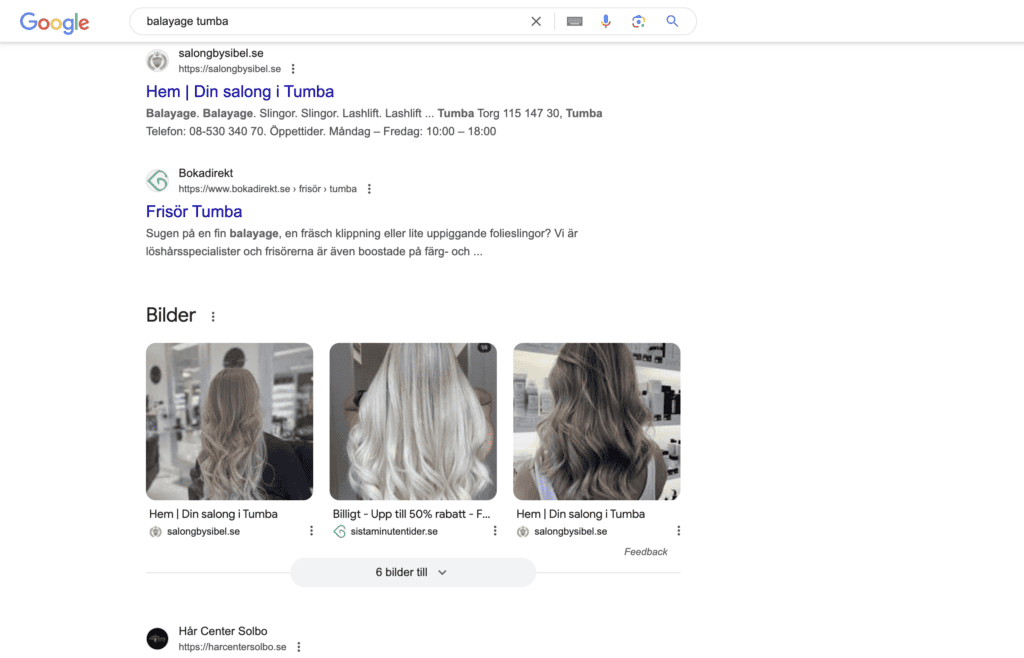This screenshot has height=658, width=1024.
Task: Open options for Hår Center Solbo result
Action: pyautogui.click(x=298, y=647)
